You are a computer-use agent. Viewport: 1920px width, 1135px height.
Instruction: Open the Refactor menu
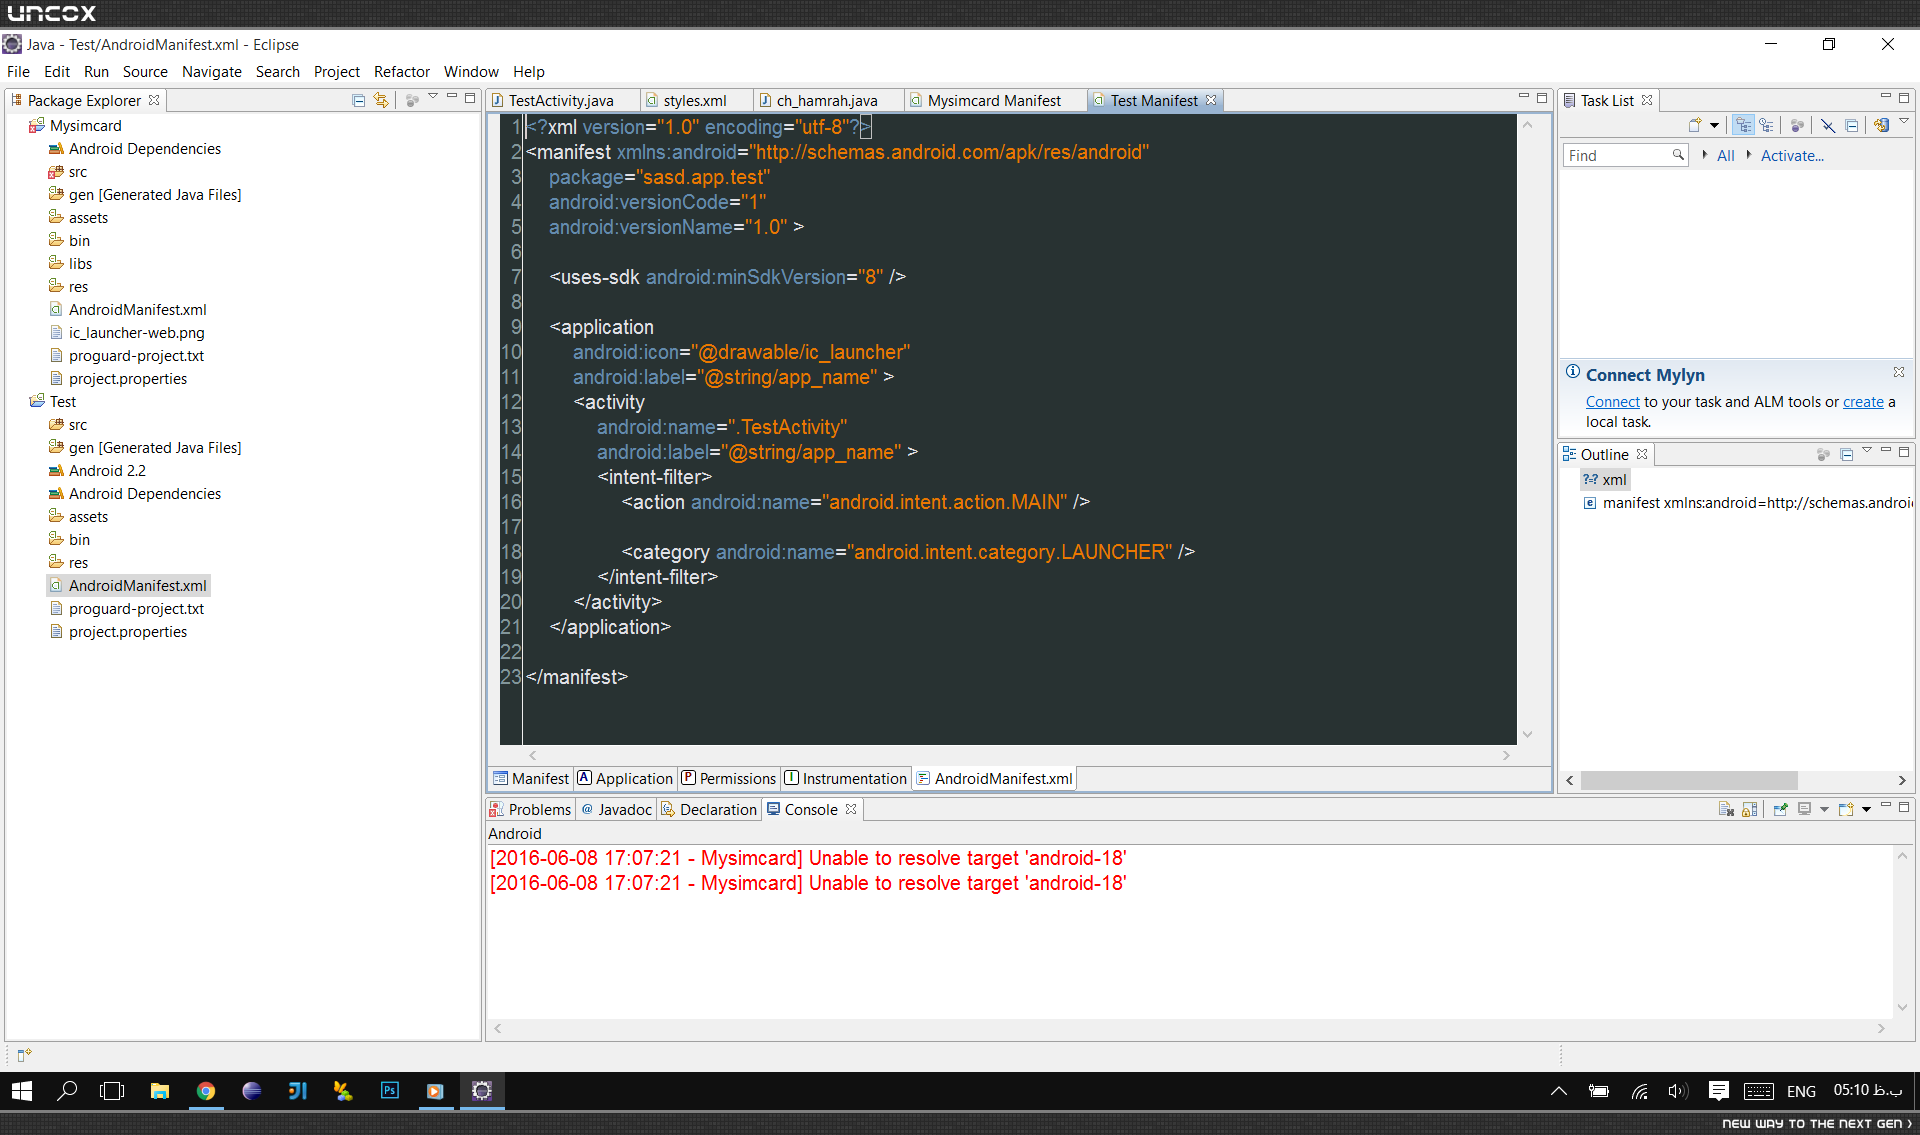402,72
